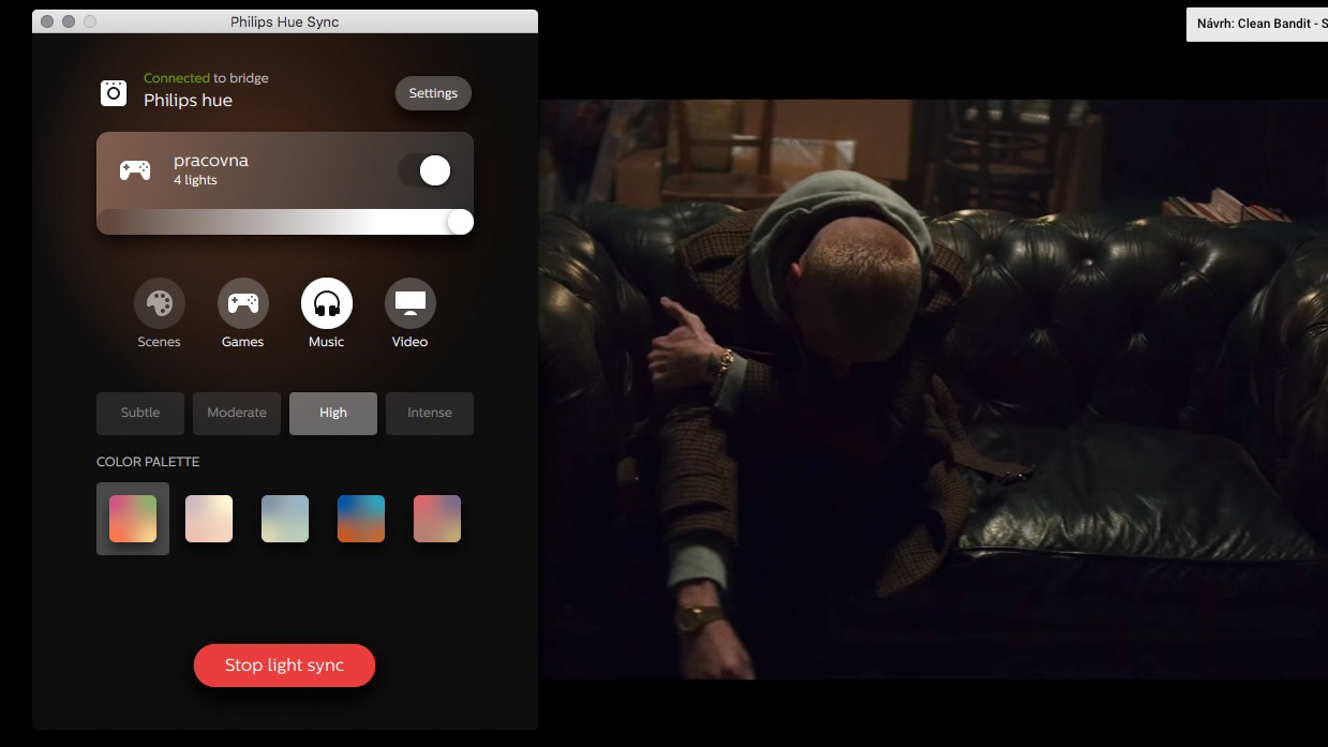Switch to Video mode icon
Image resolution: width=1328 pixels, height=747 pixels.
[410, 303]
